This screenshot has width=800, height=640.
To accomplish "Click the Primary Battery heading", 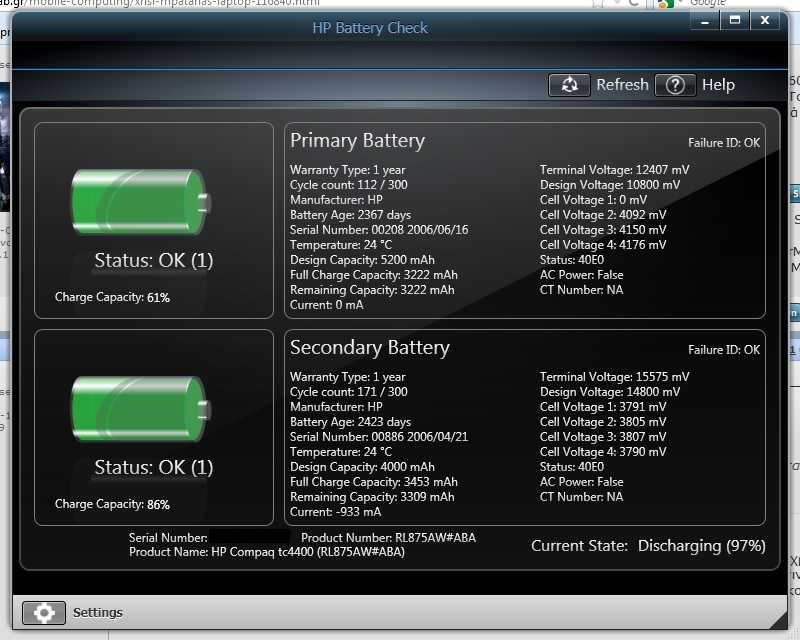I will click(357, 141).
